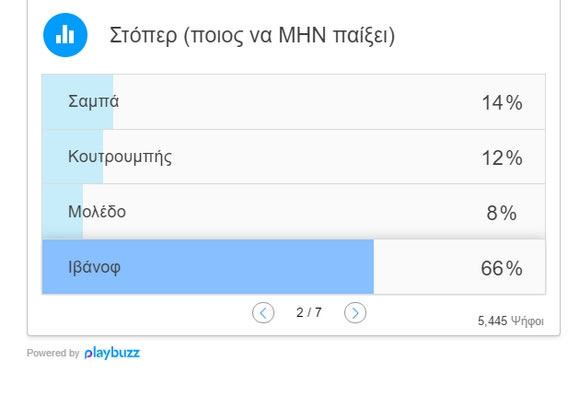Click the 66% result for Ιβάνοφ
580x397 pixels.
[502, 268]
